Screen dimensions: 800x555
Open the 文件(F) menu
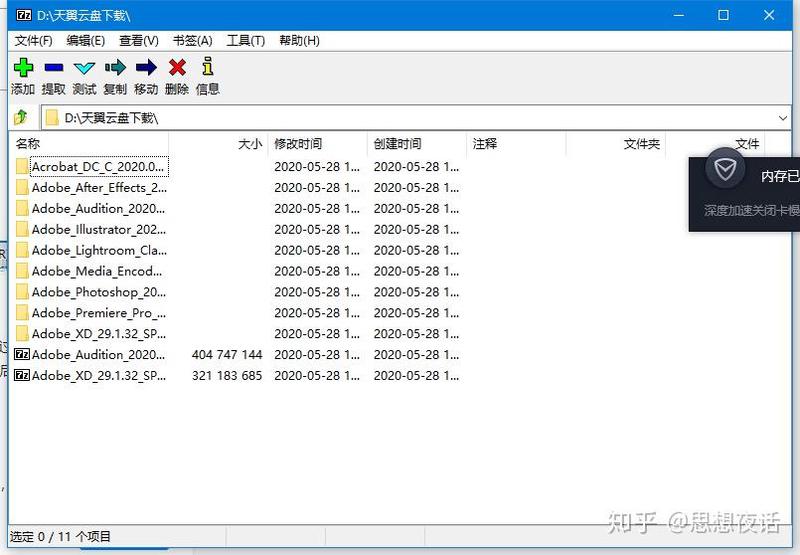point(33,41)
